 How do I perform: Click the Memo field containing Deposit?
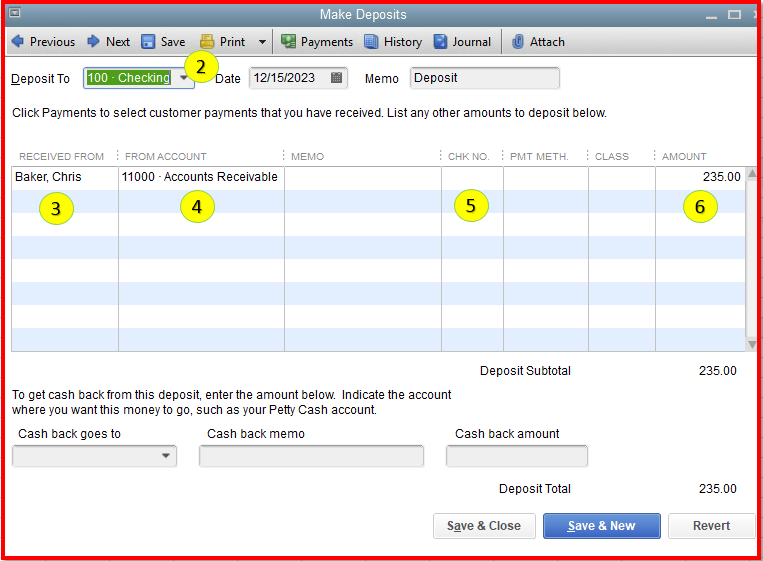[485, 78]
